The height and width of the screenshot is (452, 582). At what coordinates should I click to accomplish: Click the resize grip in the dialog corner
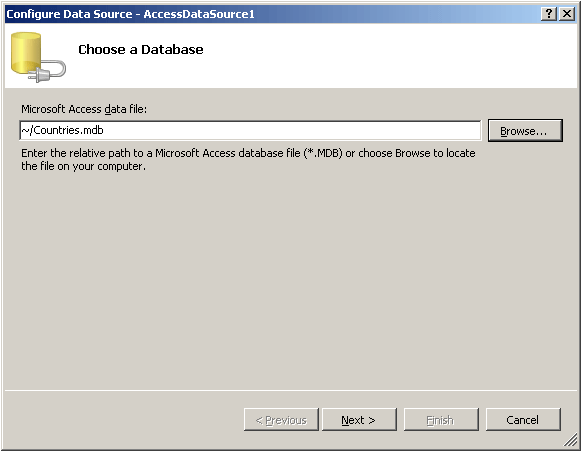click(570, 440)
